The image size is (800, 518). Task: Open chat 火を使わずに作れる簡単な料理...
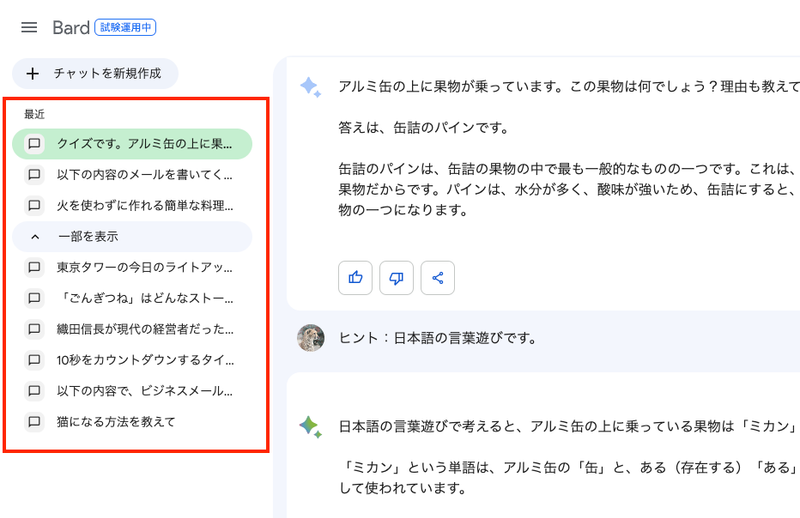pyautogui.click(x=132, y=206)
